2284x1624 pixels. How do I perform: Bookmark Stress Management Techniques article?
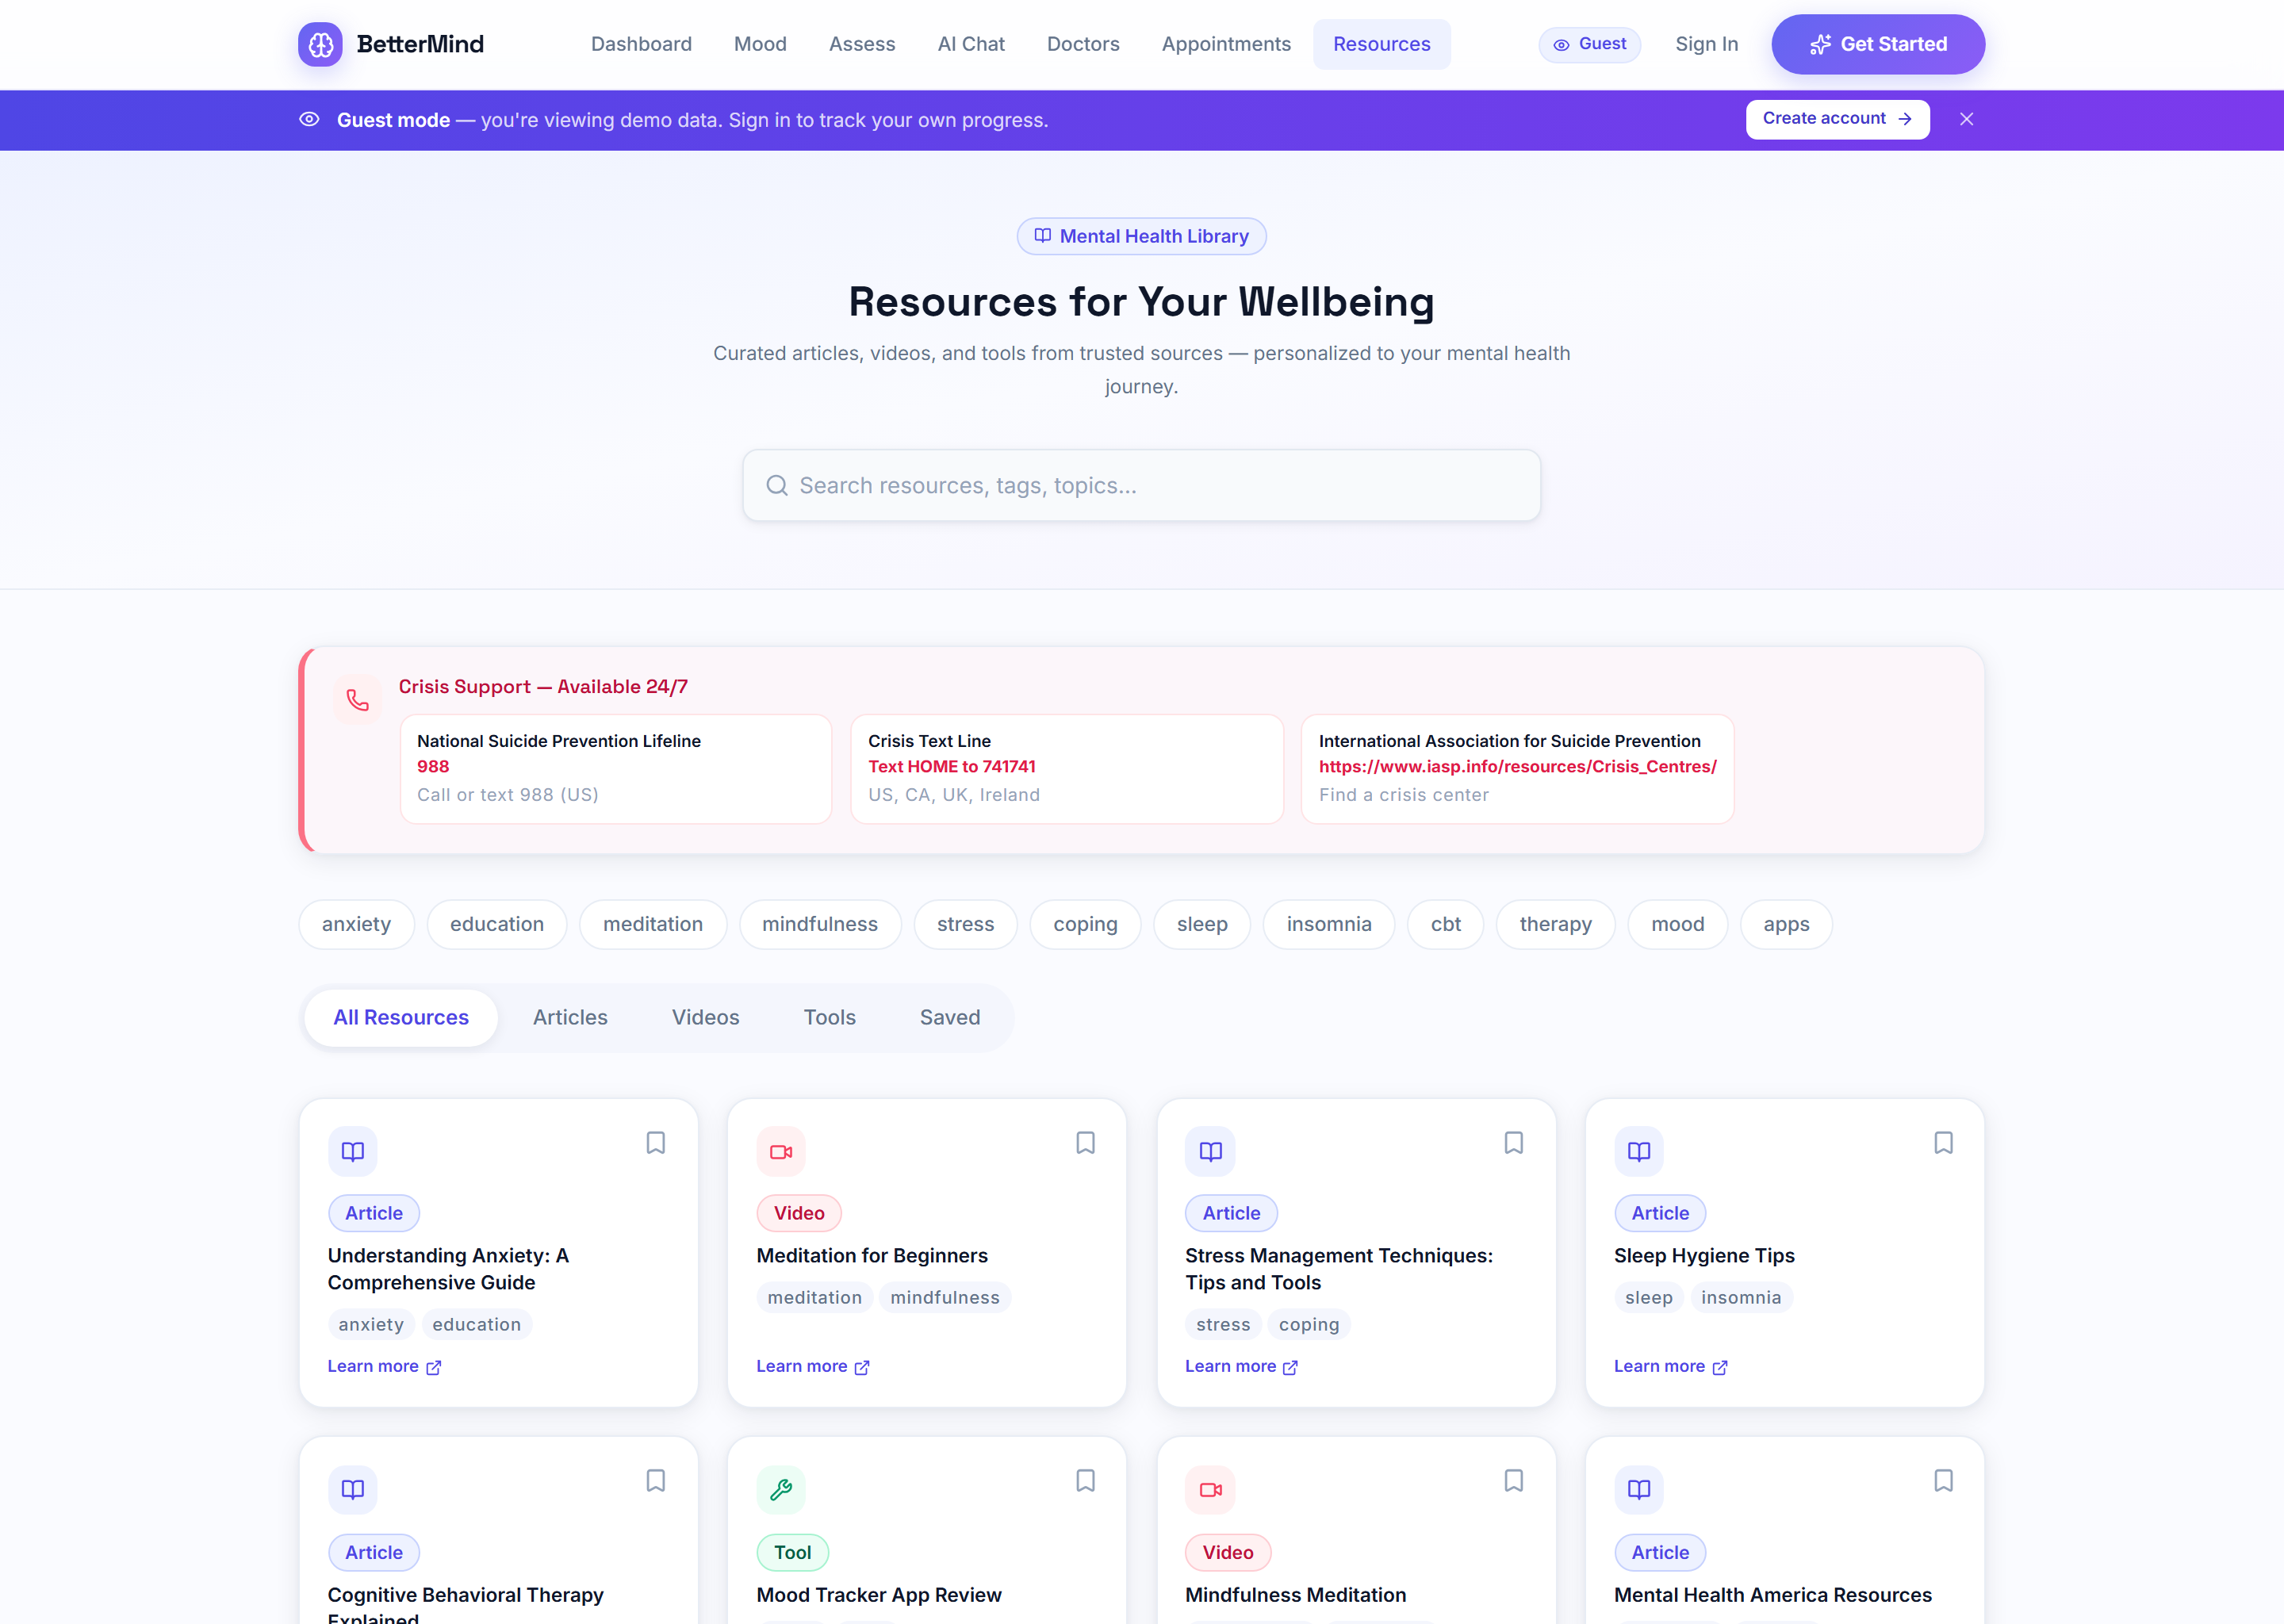pyautogui.click(x=1514, y=1143)
